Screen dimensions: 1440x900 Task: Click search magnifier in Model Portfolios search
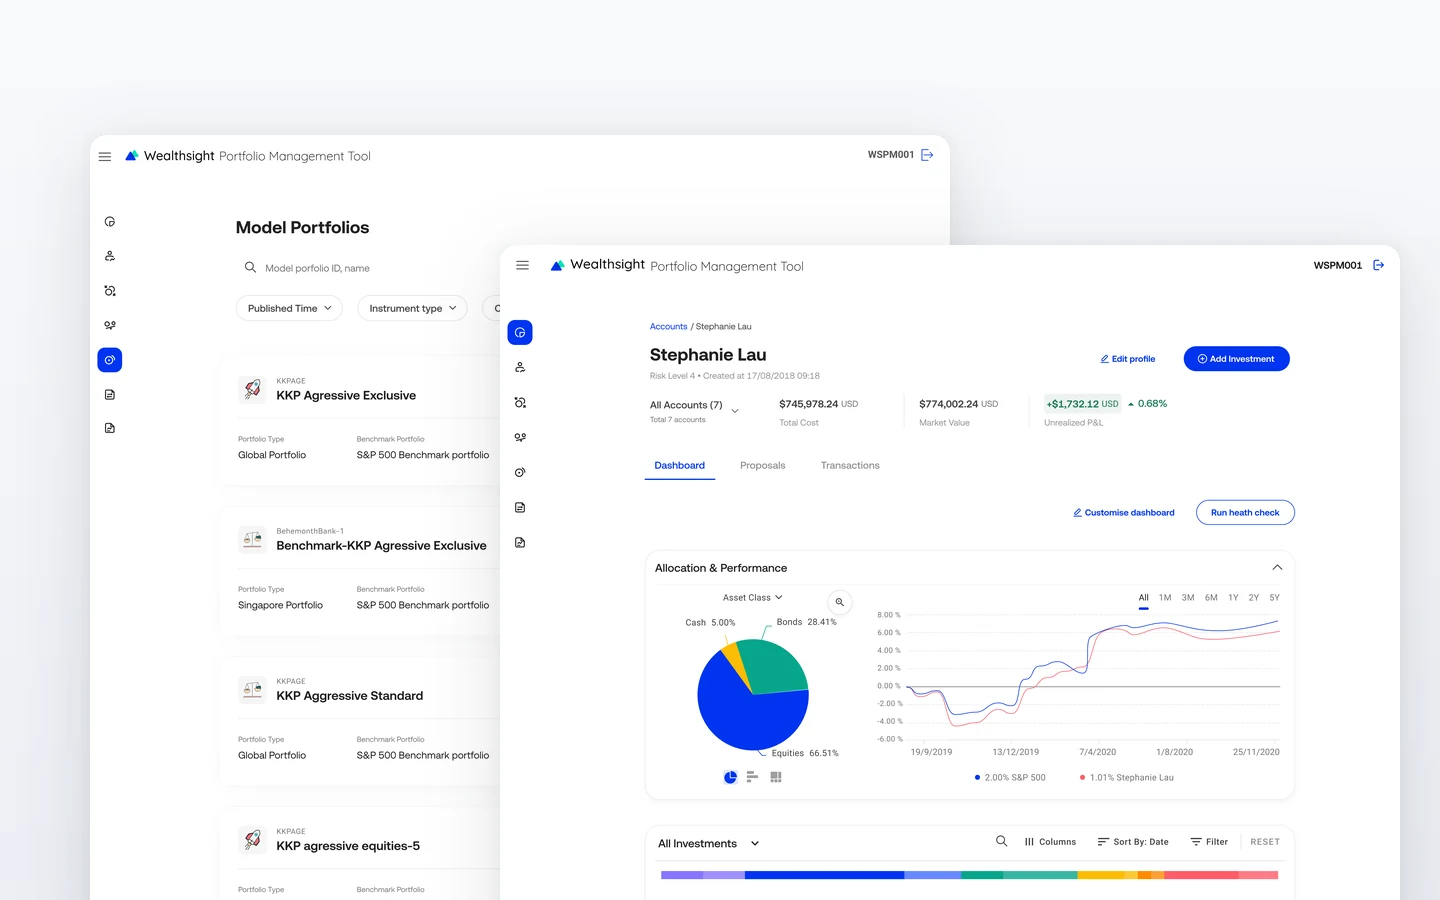click(250, 267)
